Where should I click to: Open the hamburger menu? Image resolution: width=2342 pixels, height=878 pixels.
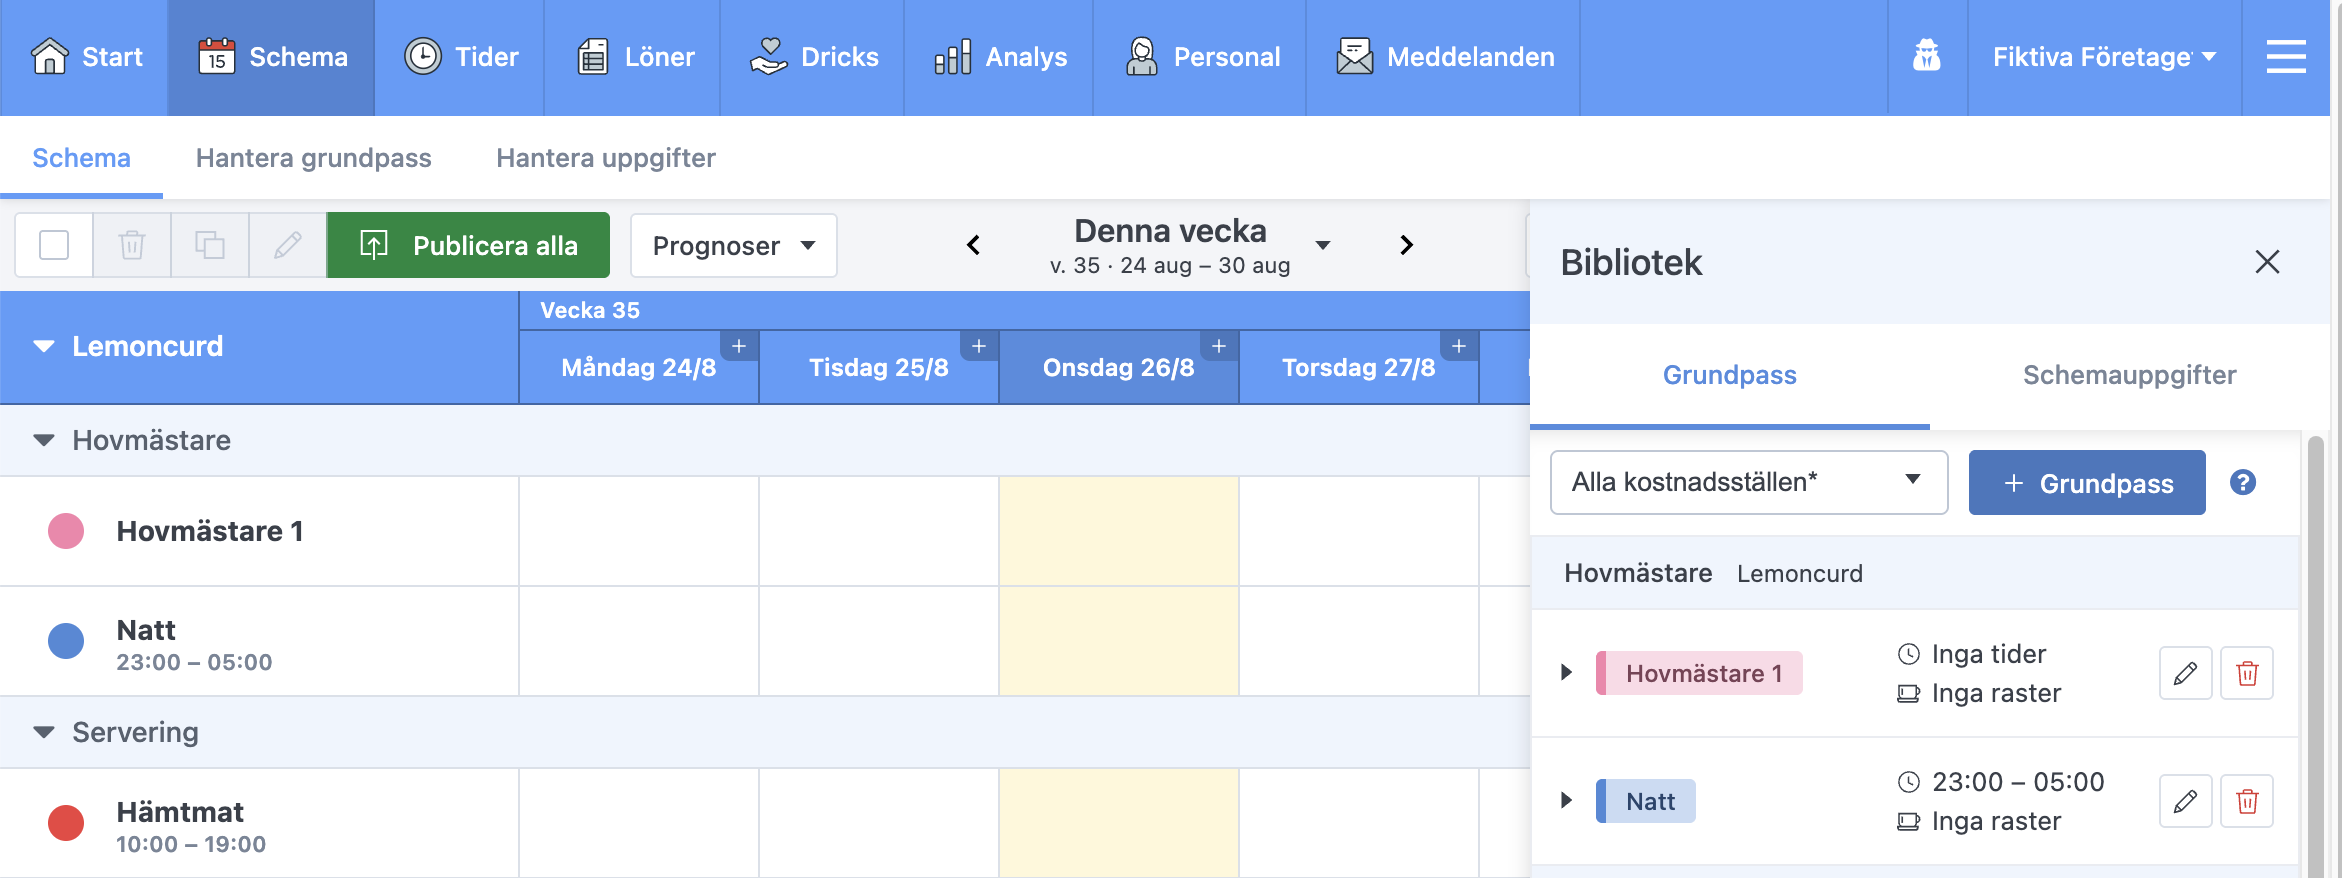pos(2286,57)
